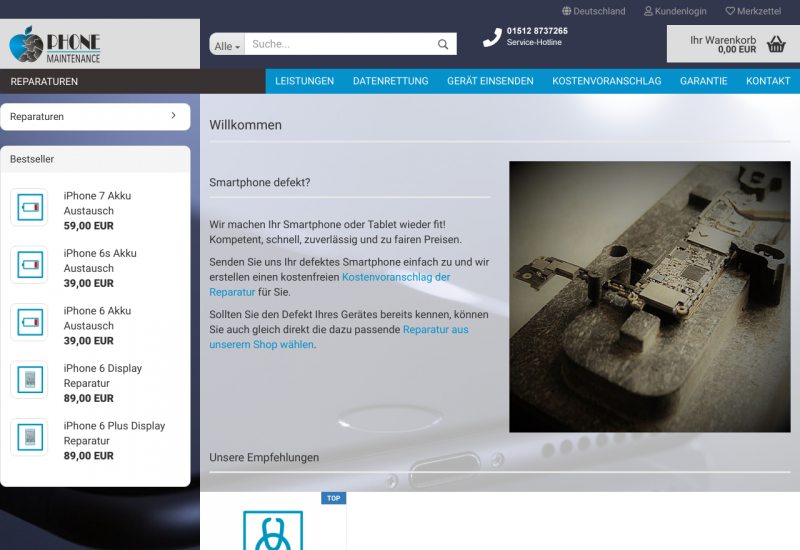Click the iPhone 7 Akku battery icon
This screenshot has height=550, width=800.
pos(29,208)
